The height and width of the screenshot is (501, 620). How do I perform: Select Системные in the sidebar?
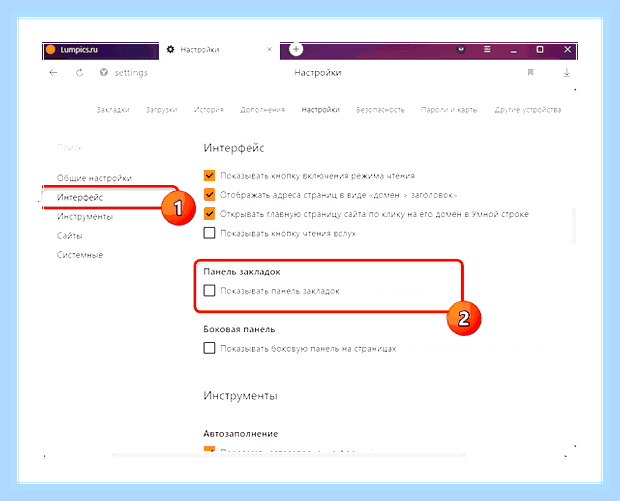click(80, 255)
